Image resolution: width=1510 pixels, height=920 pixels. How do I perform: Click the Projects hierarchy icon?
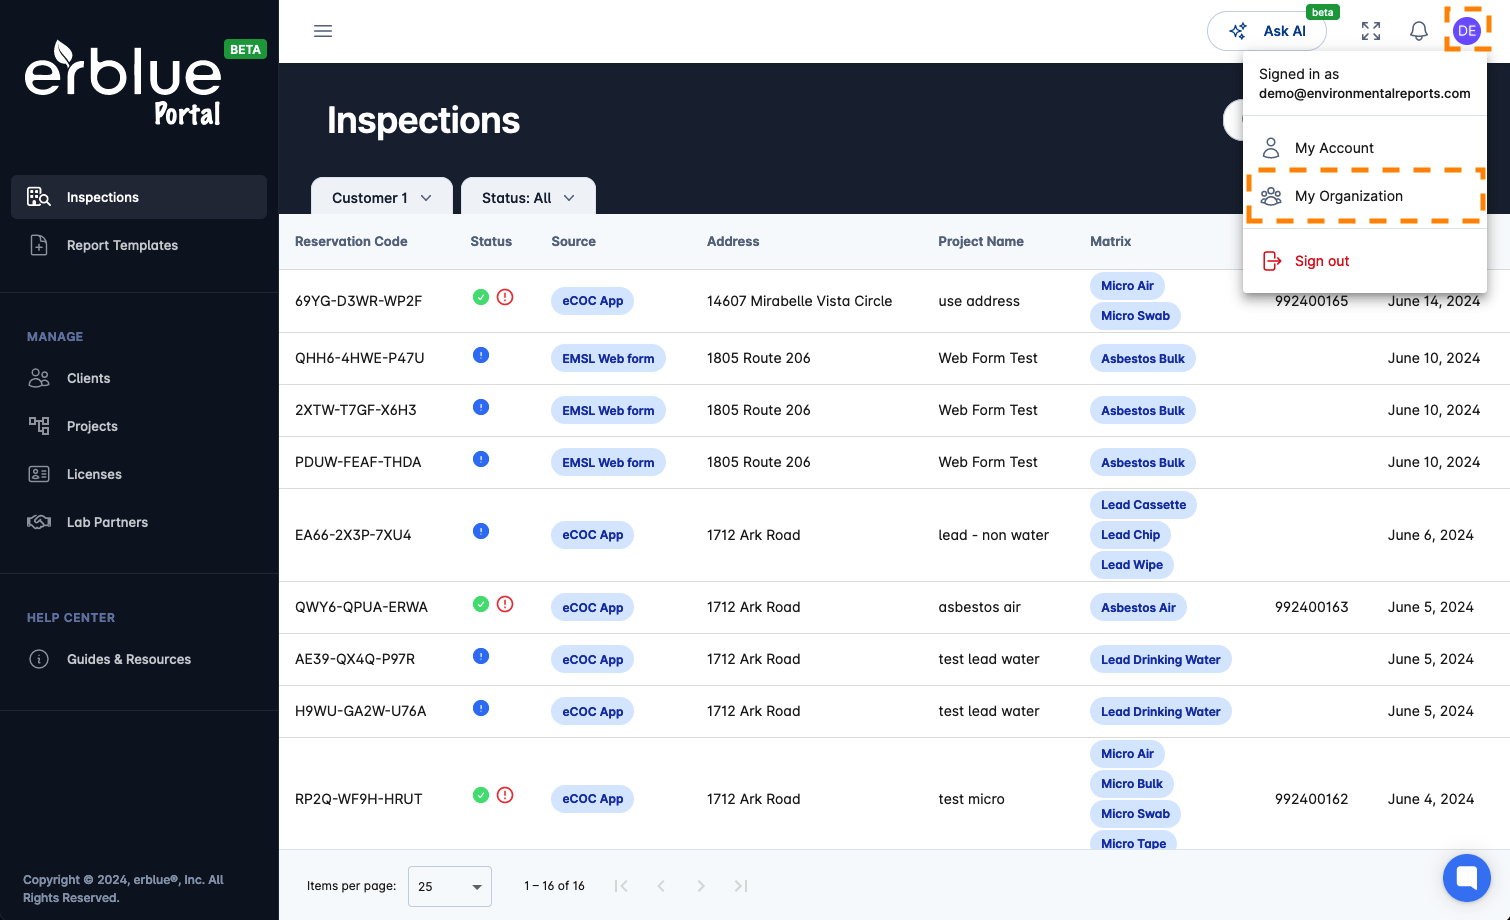[39, 426]
